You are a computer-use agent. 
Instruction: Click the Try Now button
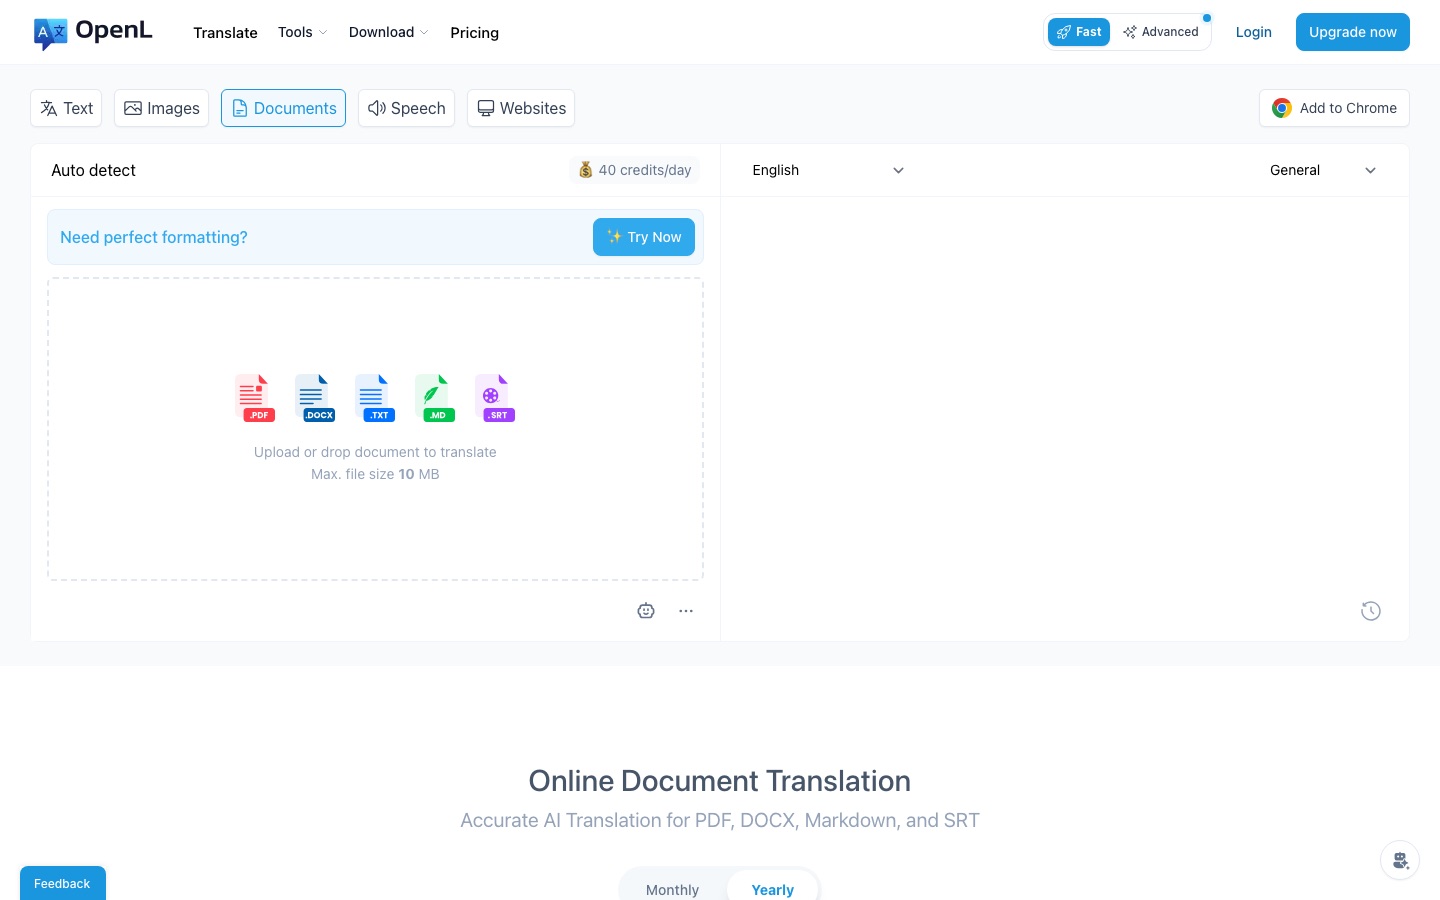644,237
